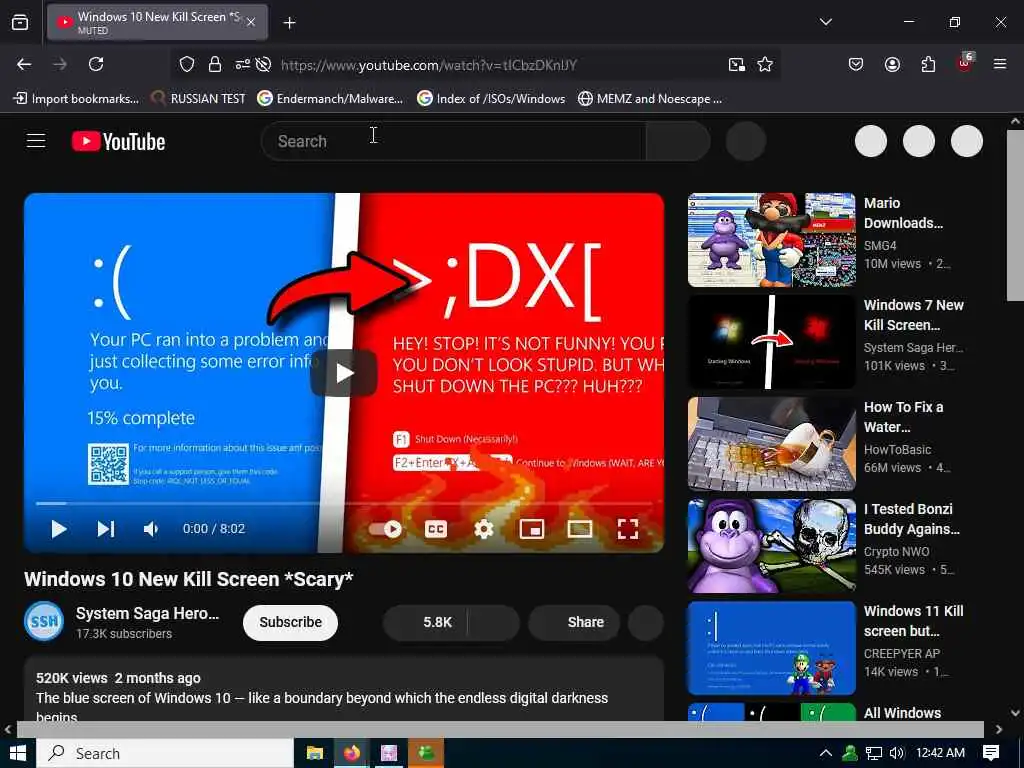
Task: Subscribe to System Saga Hero
Action: (291, 622)
